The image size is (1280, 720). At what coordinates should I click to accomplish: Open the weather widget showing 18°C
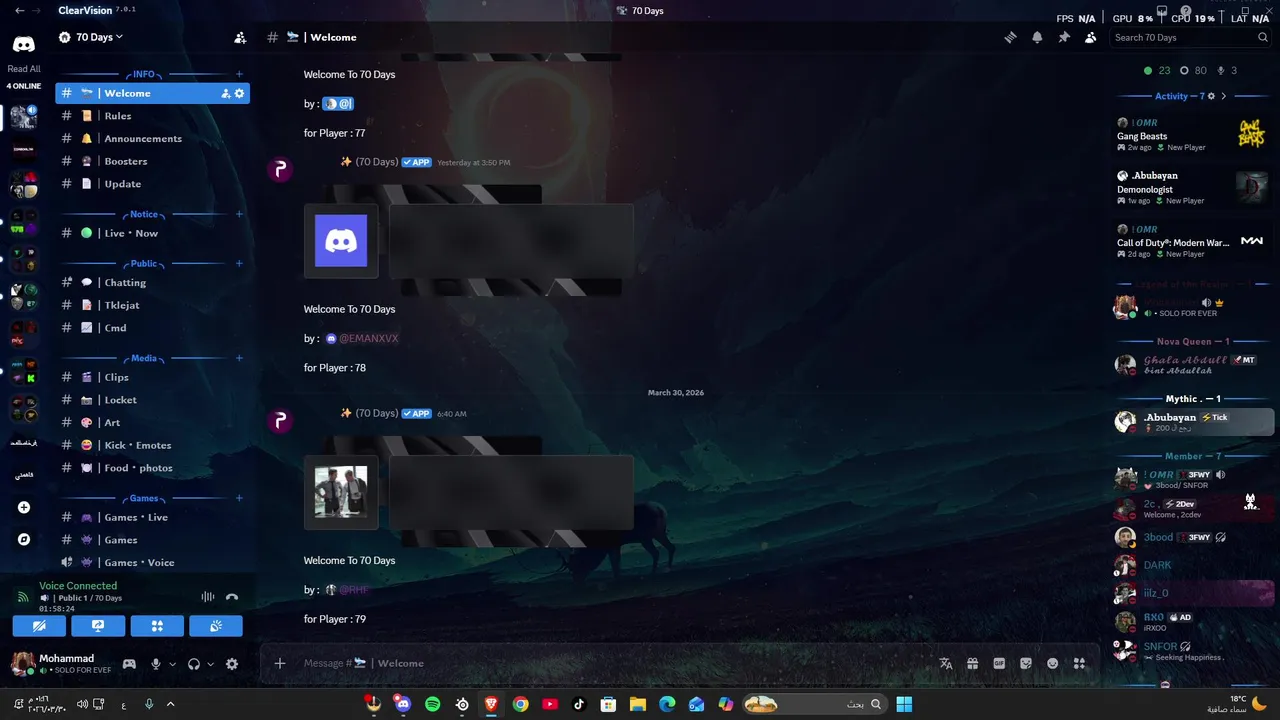1234,704
